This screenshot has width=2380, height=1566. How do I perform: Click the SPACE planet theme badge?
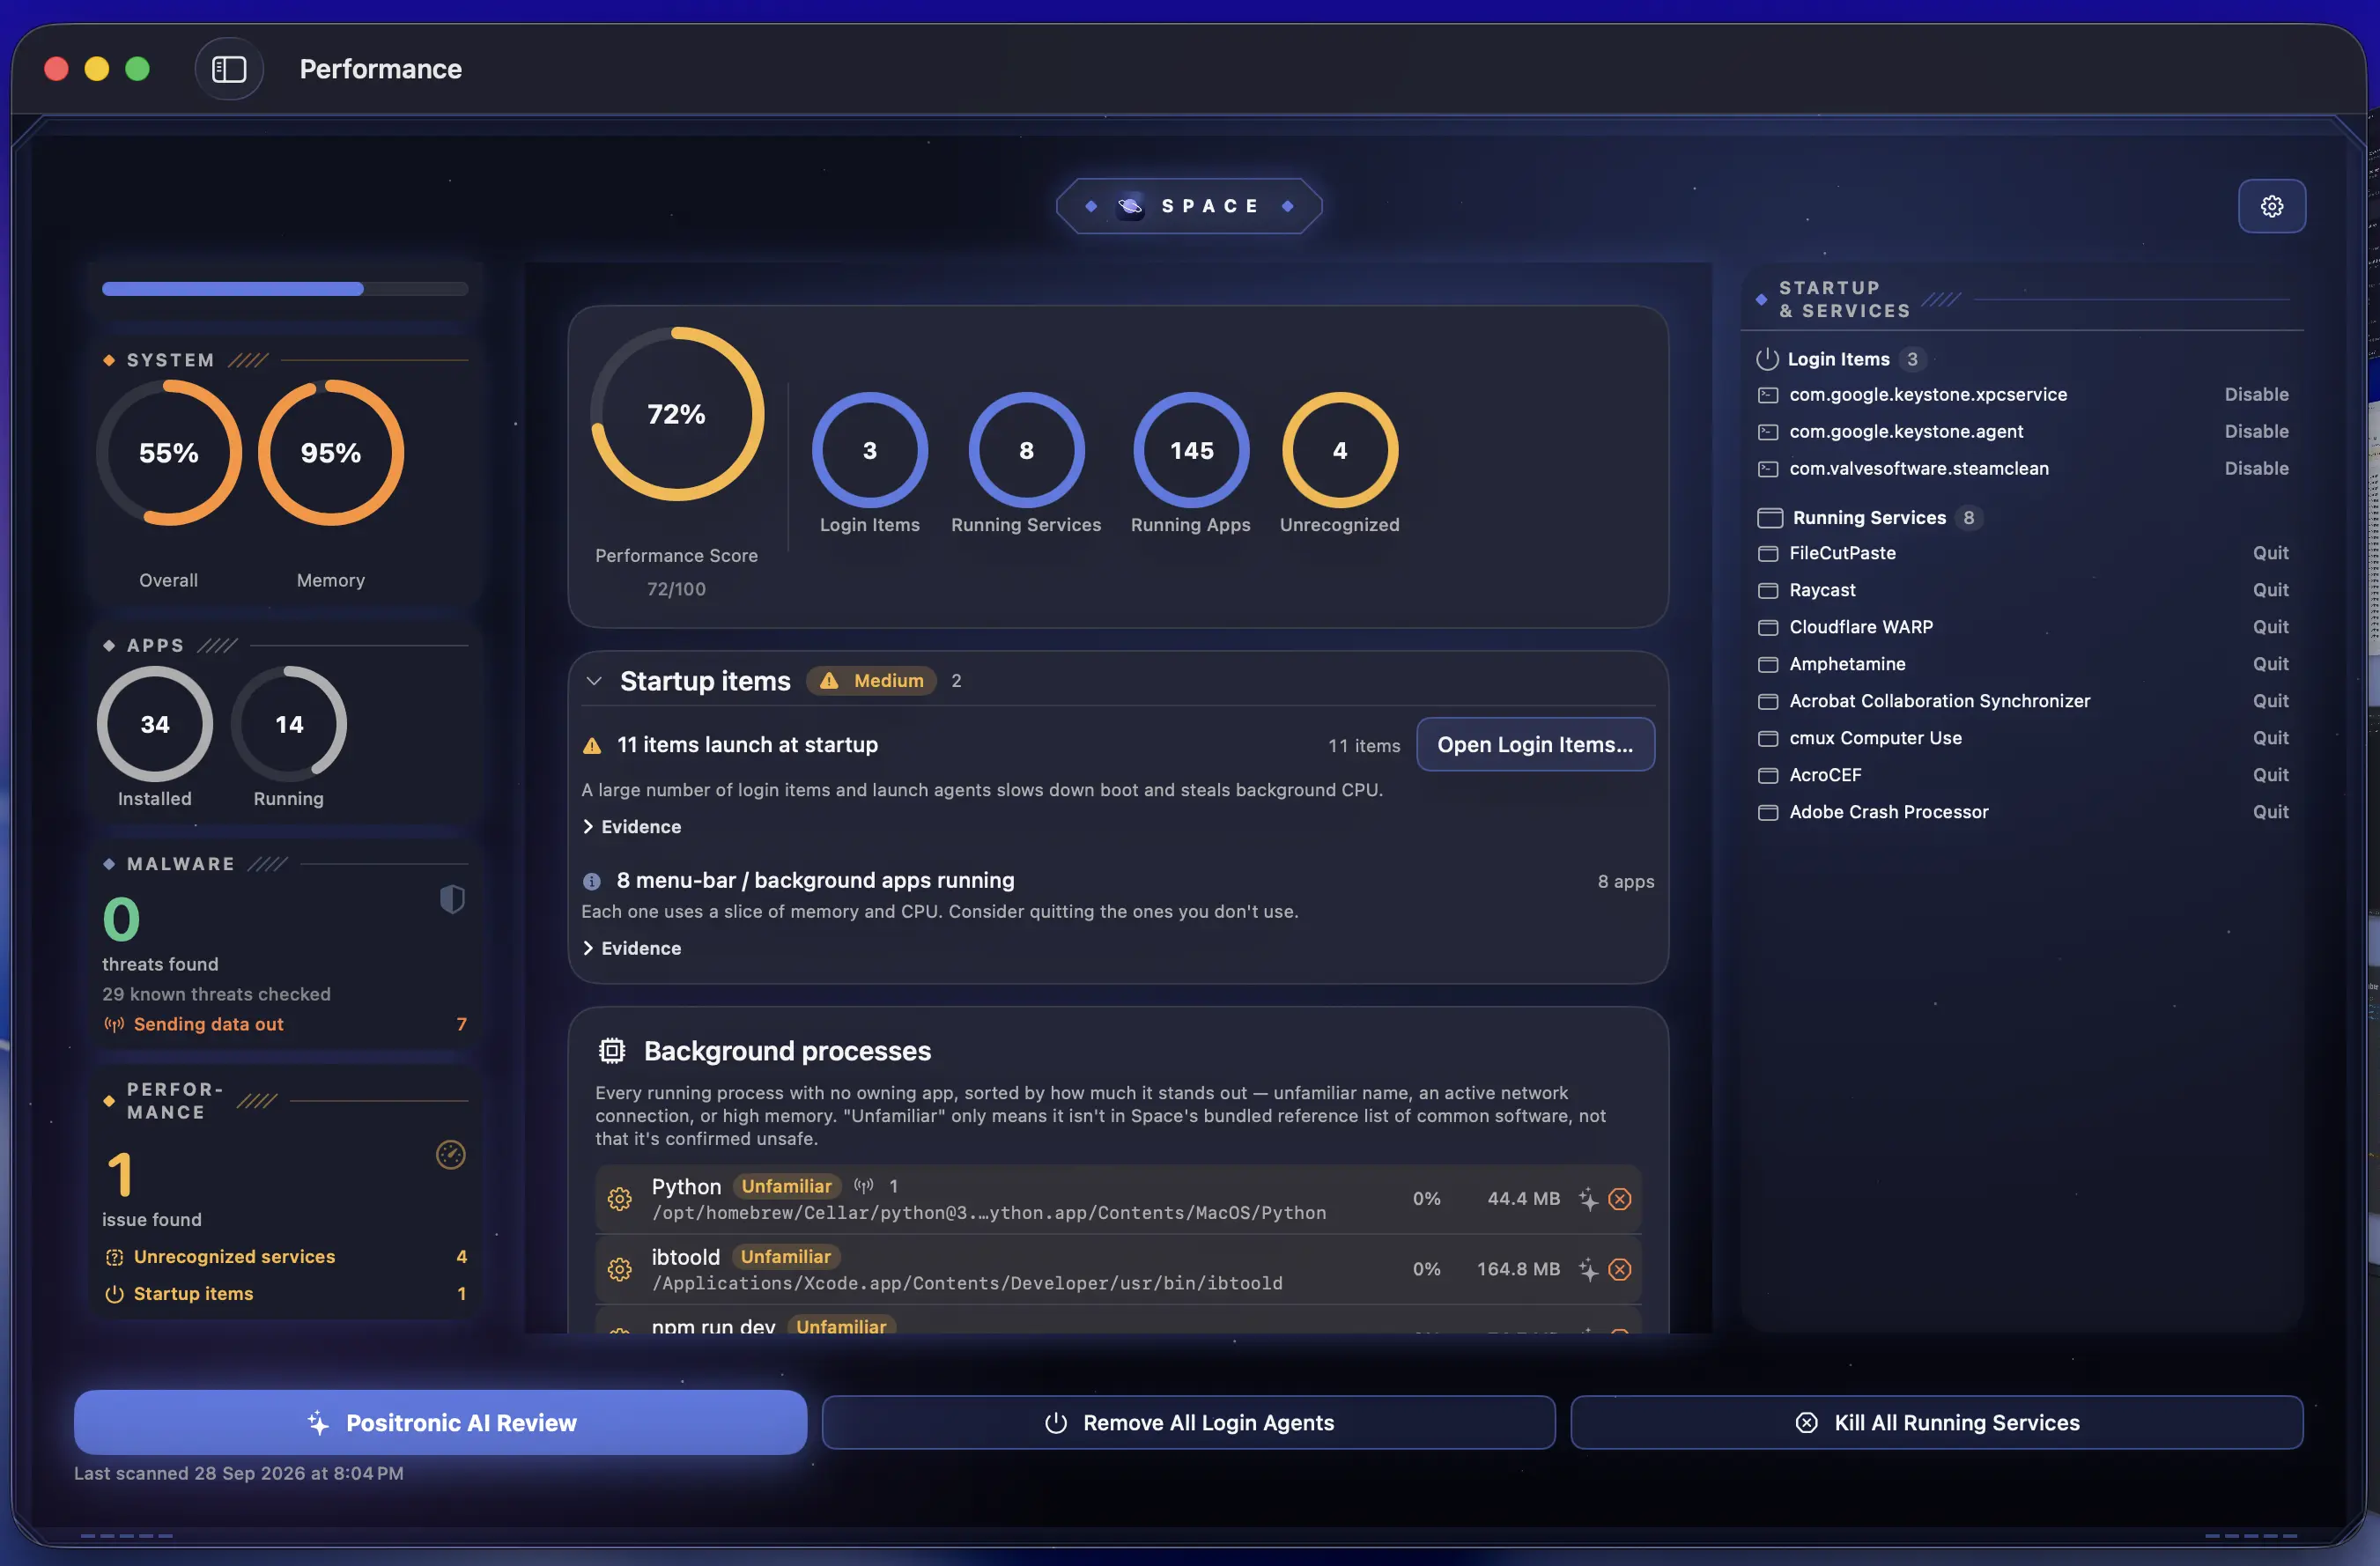1189,206
